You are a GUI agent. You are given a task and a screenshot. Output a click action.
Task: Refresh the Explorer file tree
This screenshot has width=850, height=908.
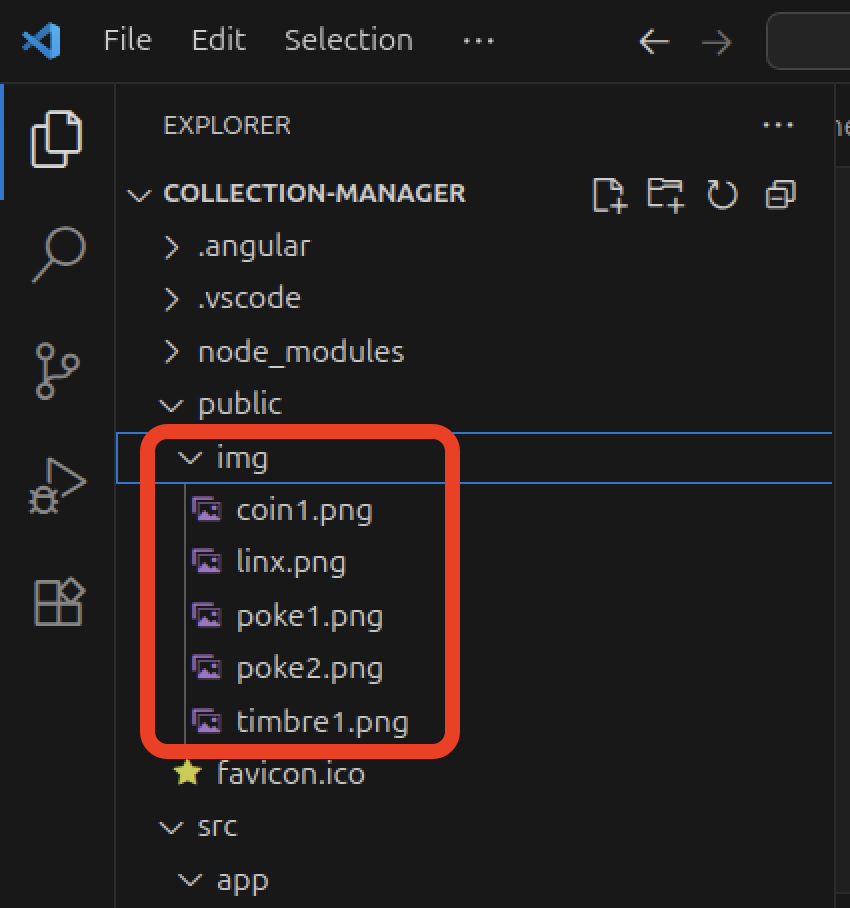click(x=722, y=194)
